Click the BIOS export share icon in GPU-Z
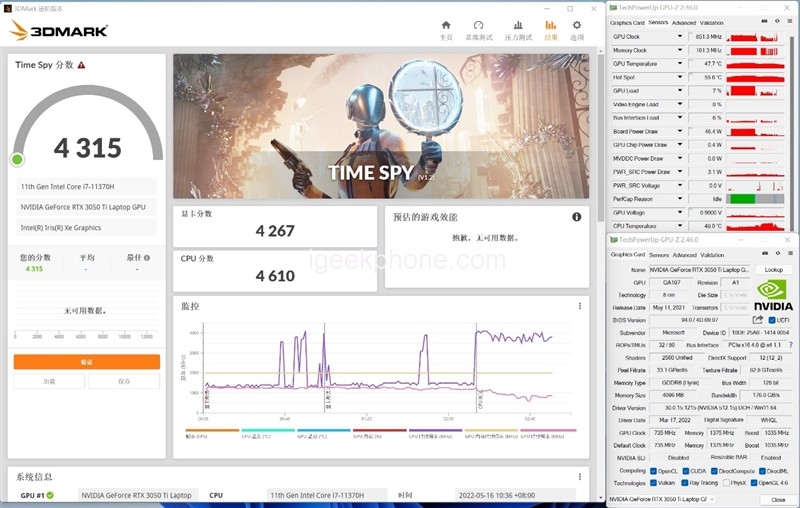The image size is (800, 508). (x=757, y=319)
